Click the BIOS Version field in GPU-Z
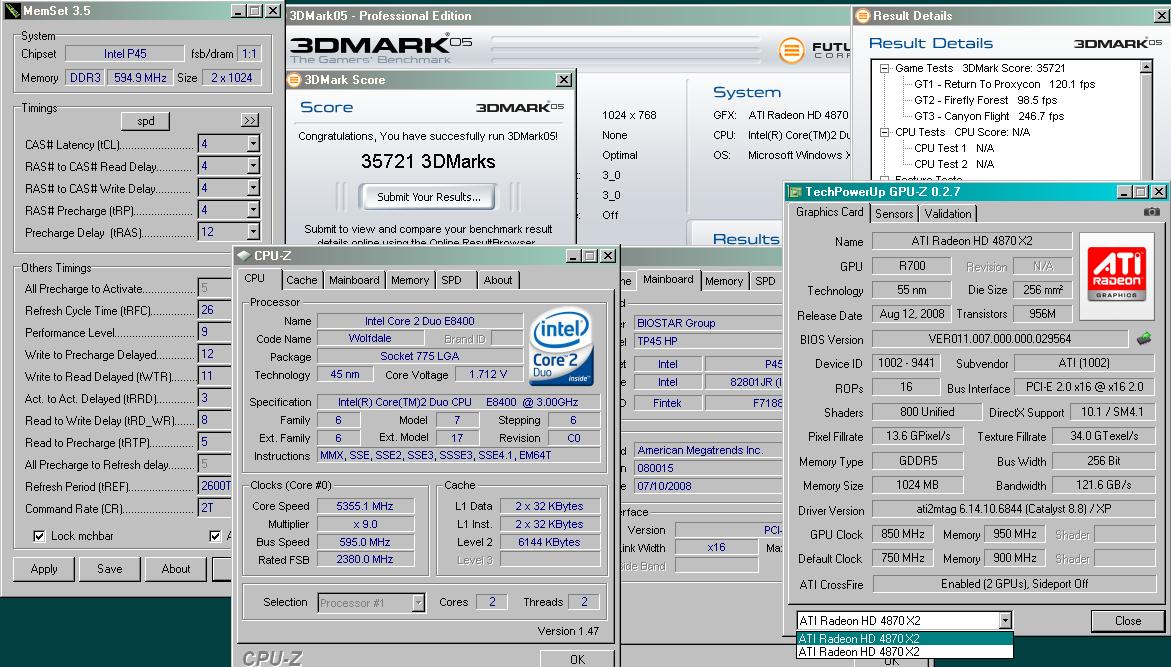This screenshot has height=667, width=1171. pyautogui.click(x=999, y=338)
